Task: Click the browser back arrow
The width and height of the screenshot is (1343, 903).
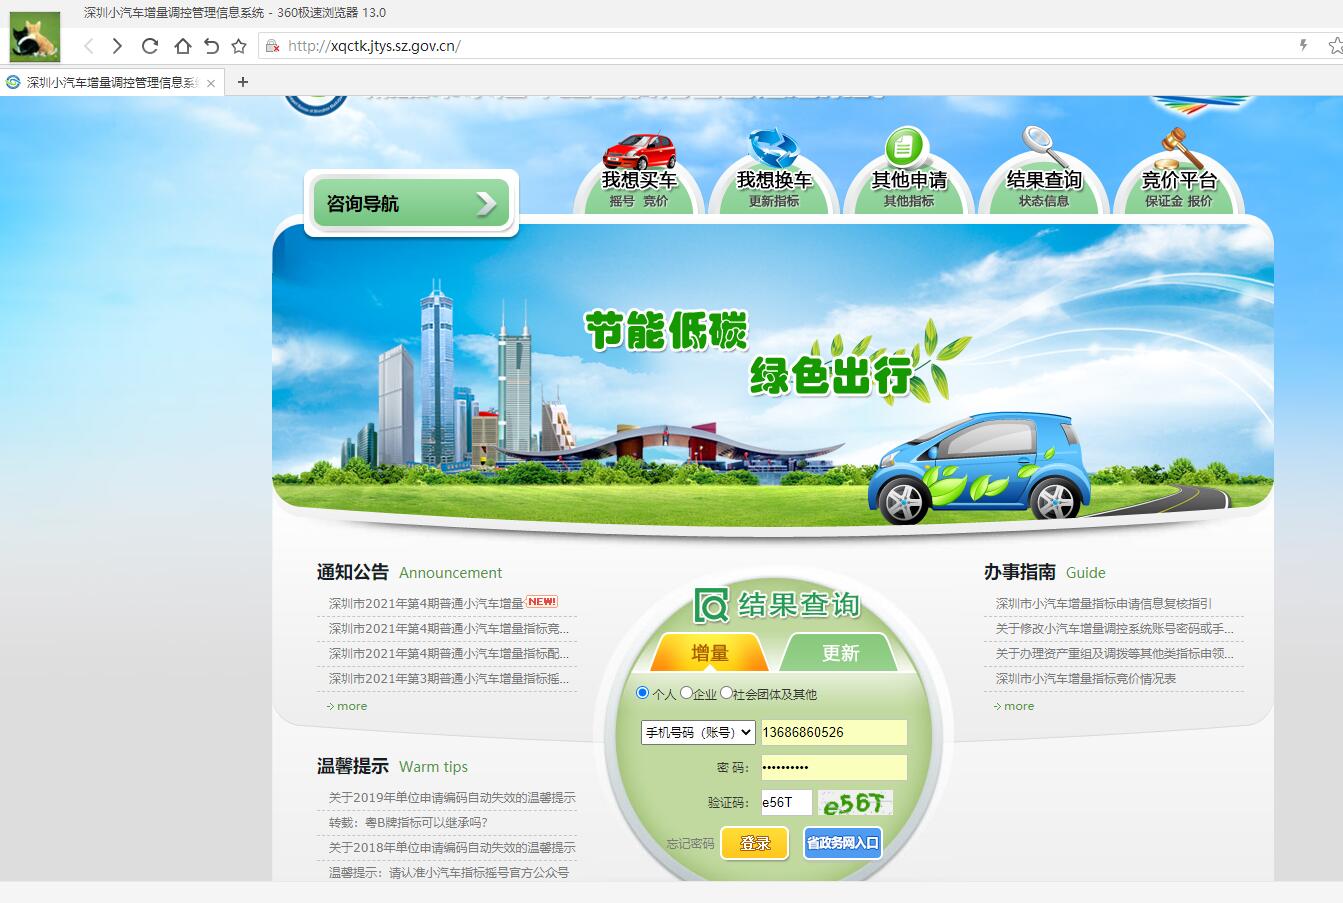Action: [x=89, y=46]
